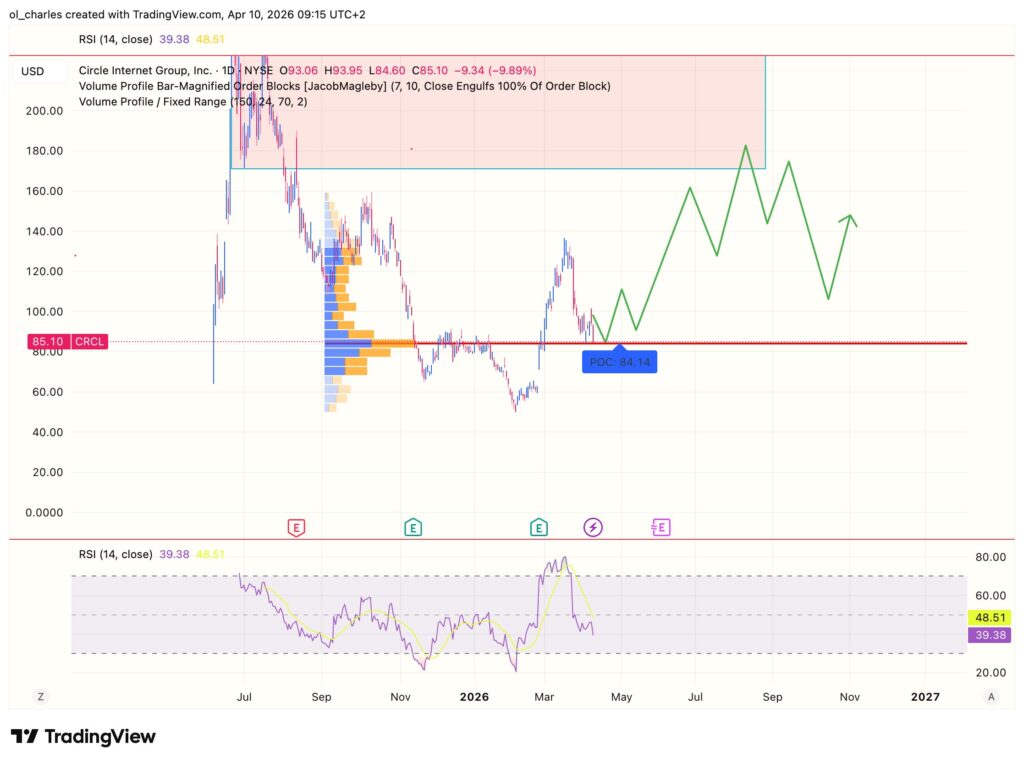Click the red earnings report marker icon

coord(295,525)
